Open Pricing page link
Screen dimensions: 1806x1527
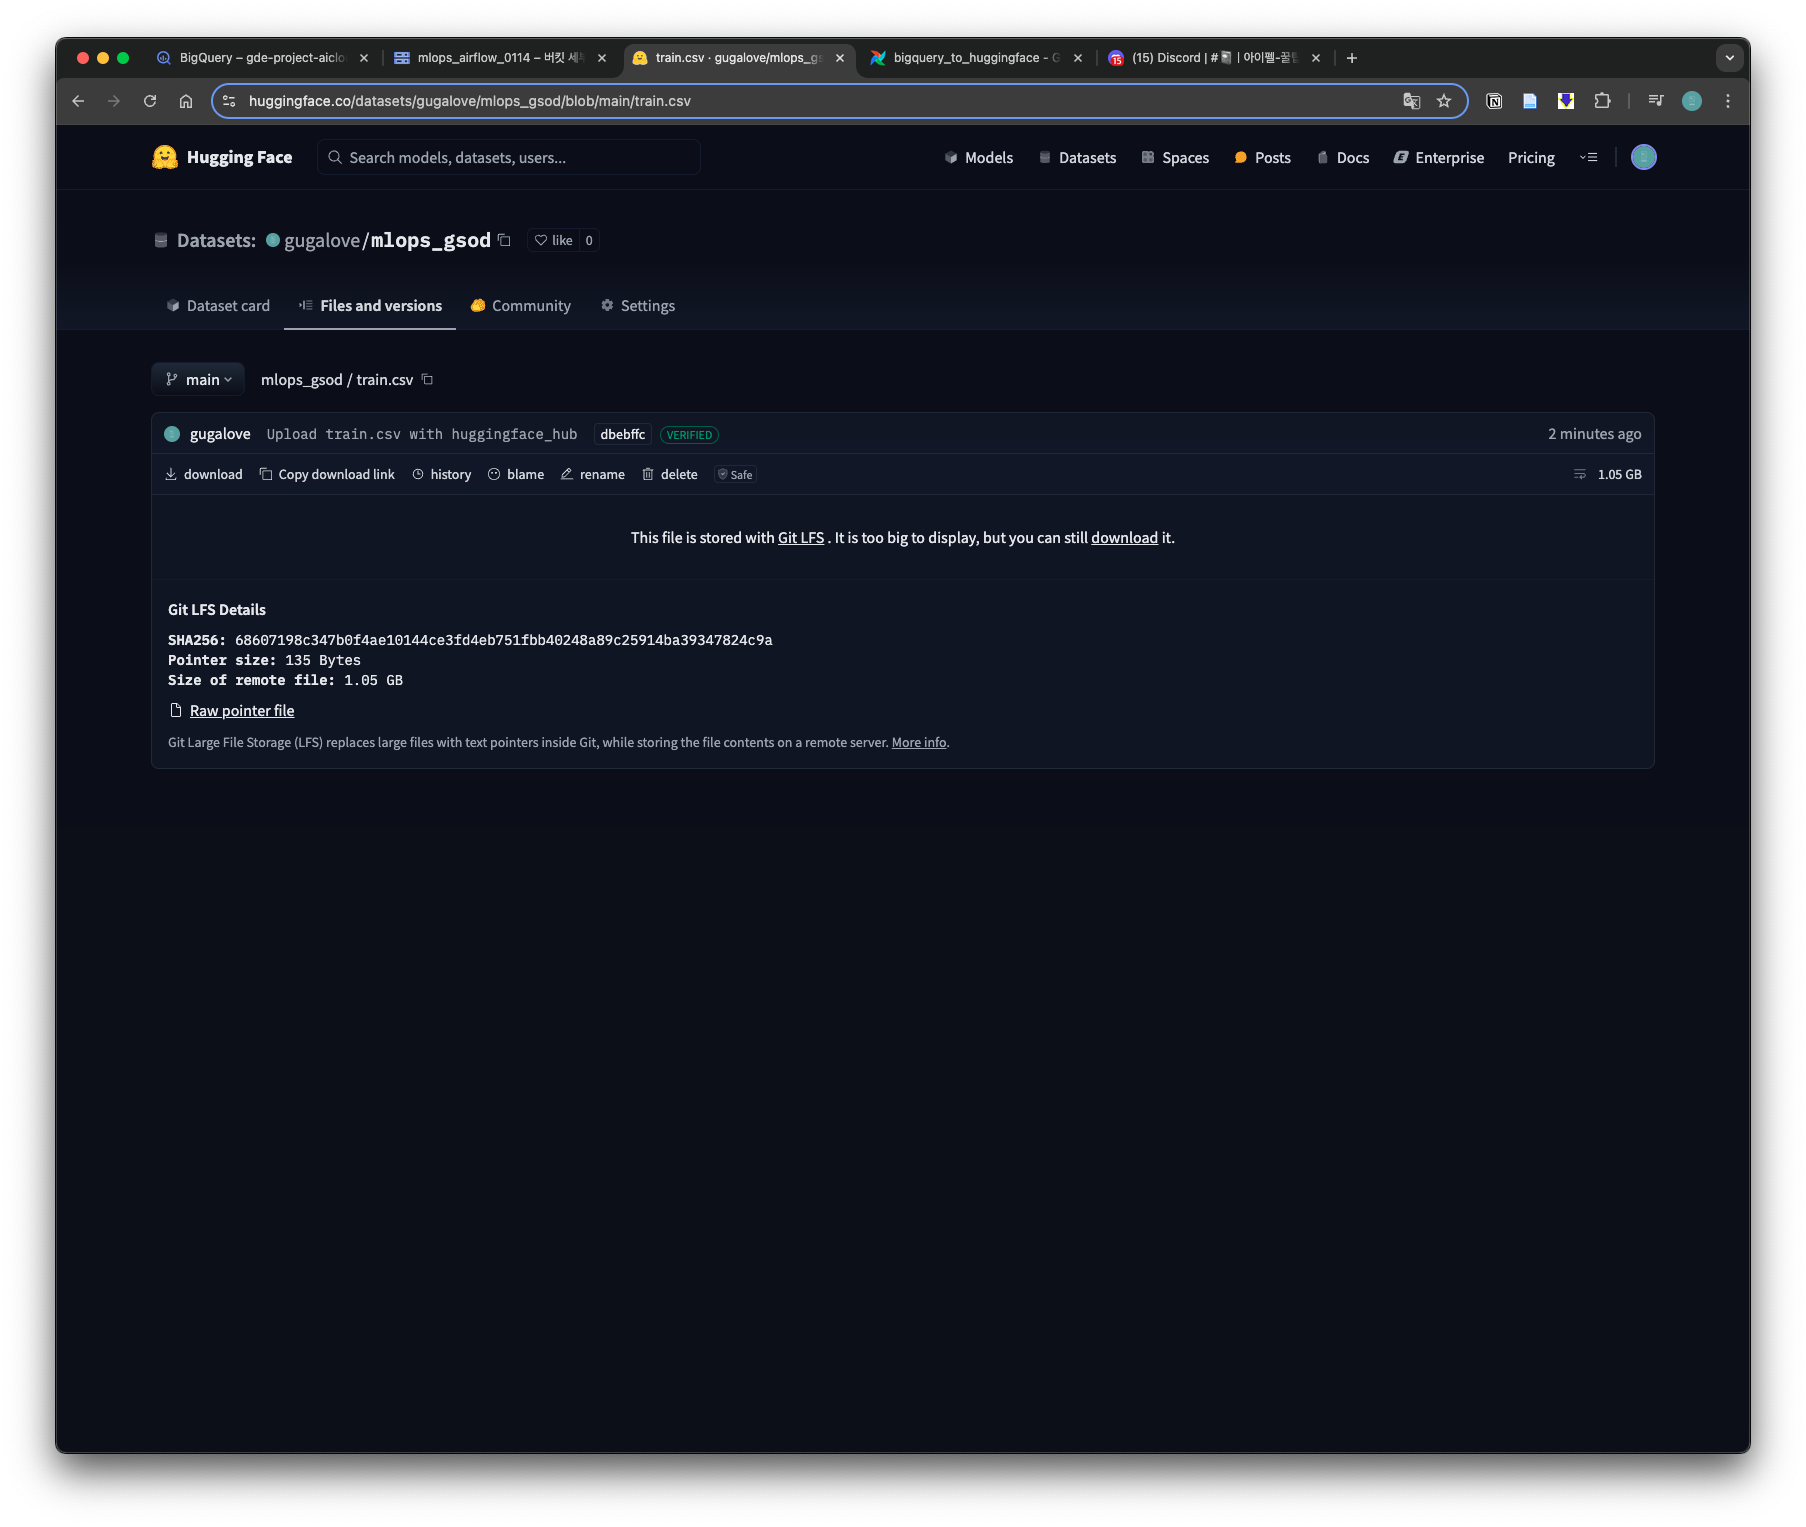pos(1531,157)
